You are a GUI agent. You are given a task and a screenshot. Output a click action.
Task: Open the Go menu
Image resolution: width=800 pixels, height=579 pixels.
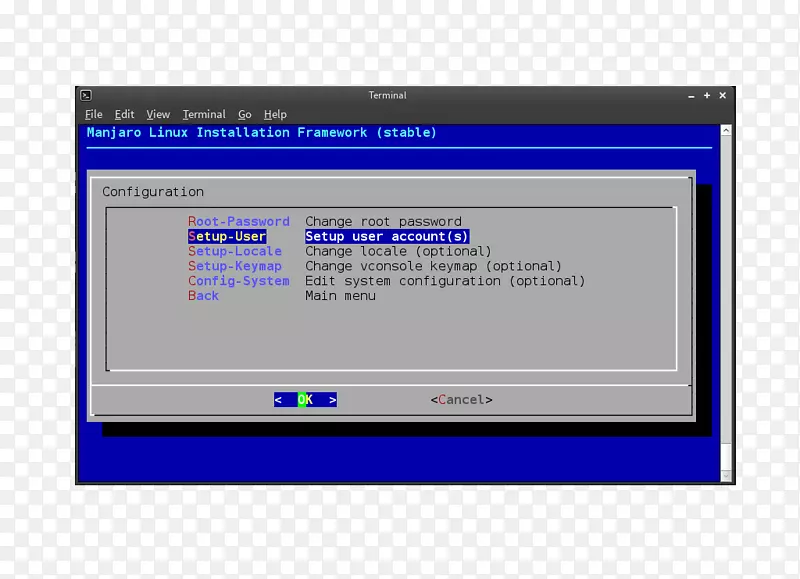(245, 114)
